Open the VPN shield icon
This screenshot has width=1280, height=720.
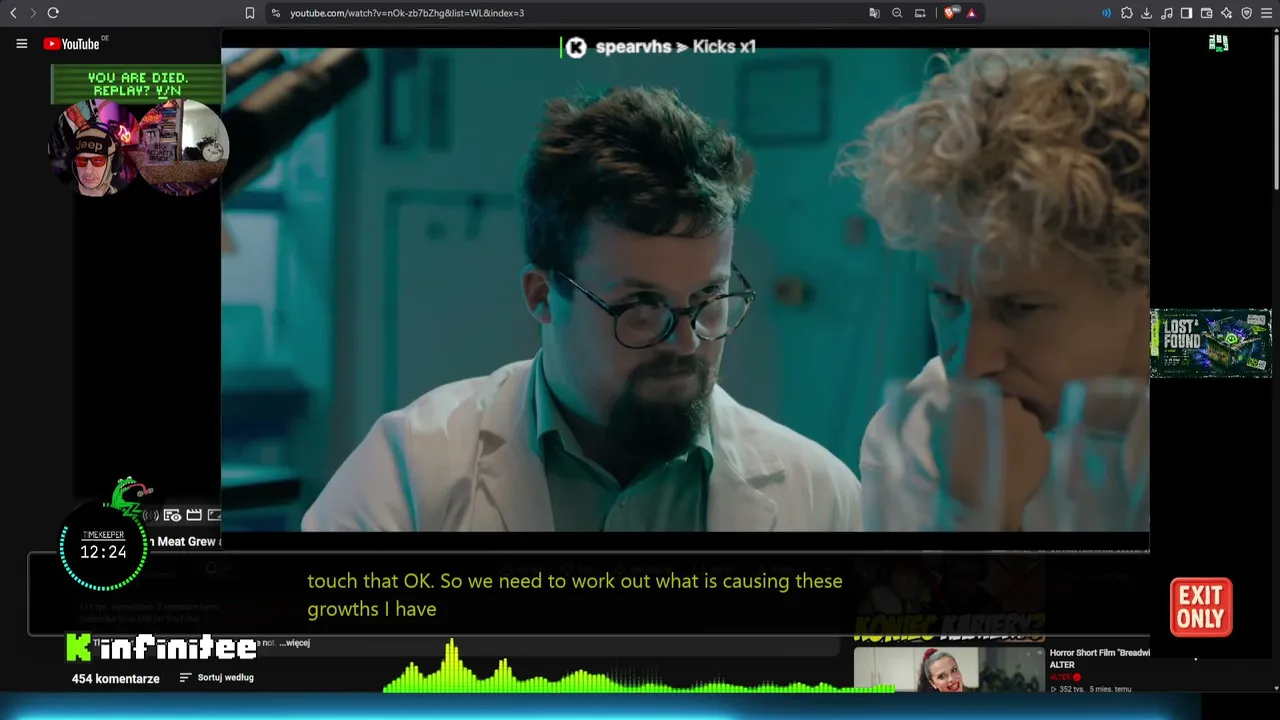click(x=1246, y=13)
